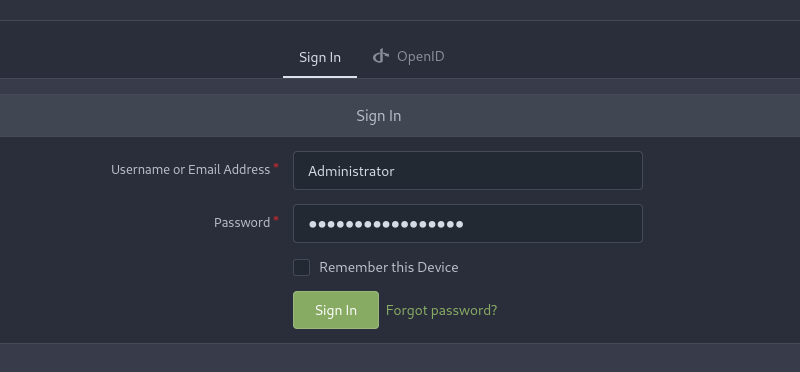This screenshot has width=800, height=372.
Task: Select the Sign In tab
Action: pos(320,57)
